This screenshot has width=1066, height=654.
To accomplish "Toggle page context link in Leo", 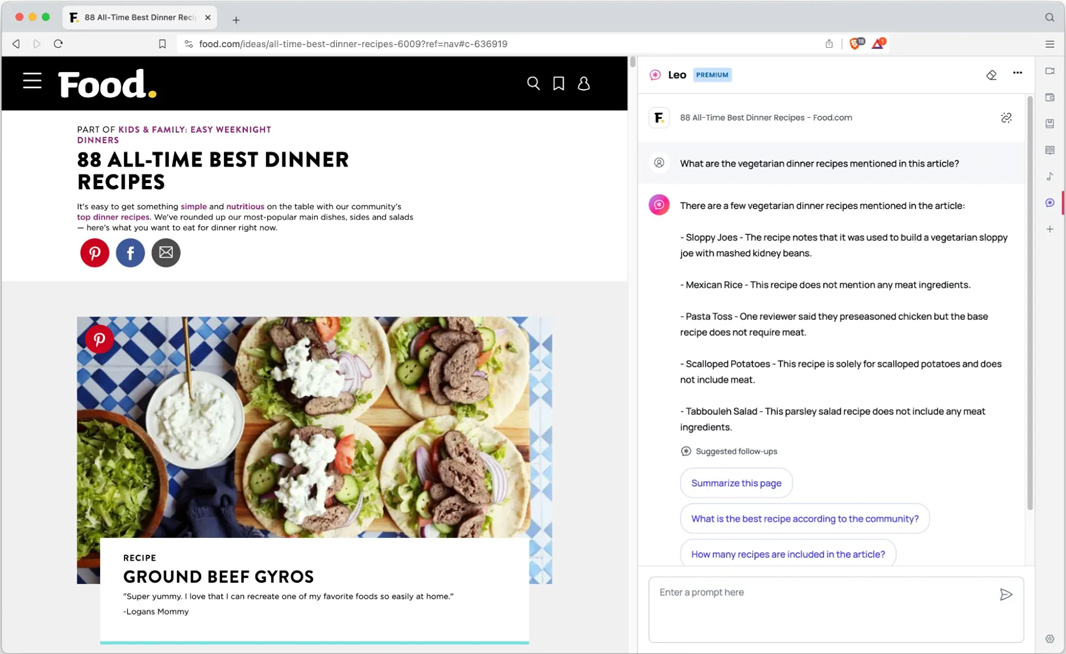I will (1006, 118).
